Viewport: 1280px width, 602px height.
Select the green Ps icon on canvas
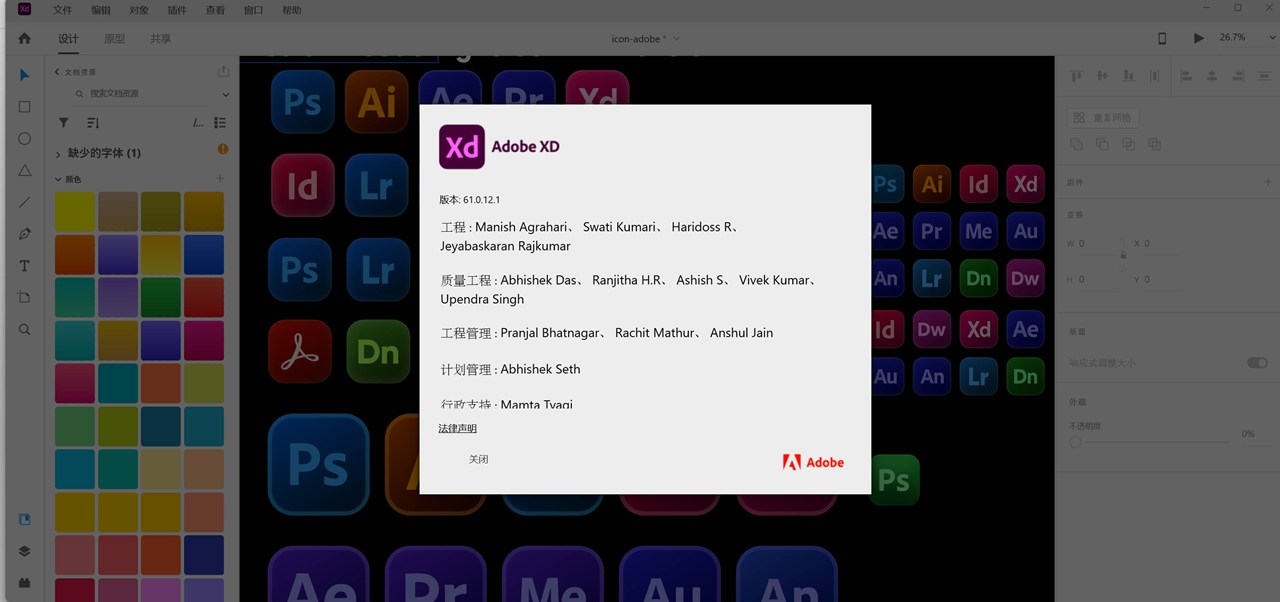point(894,479)
